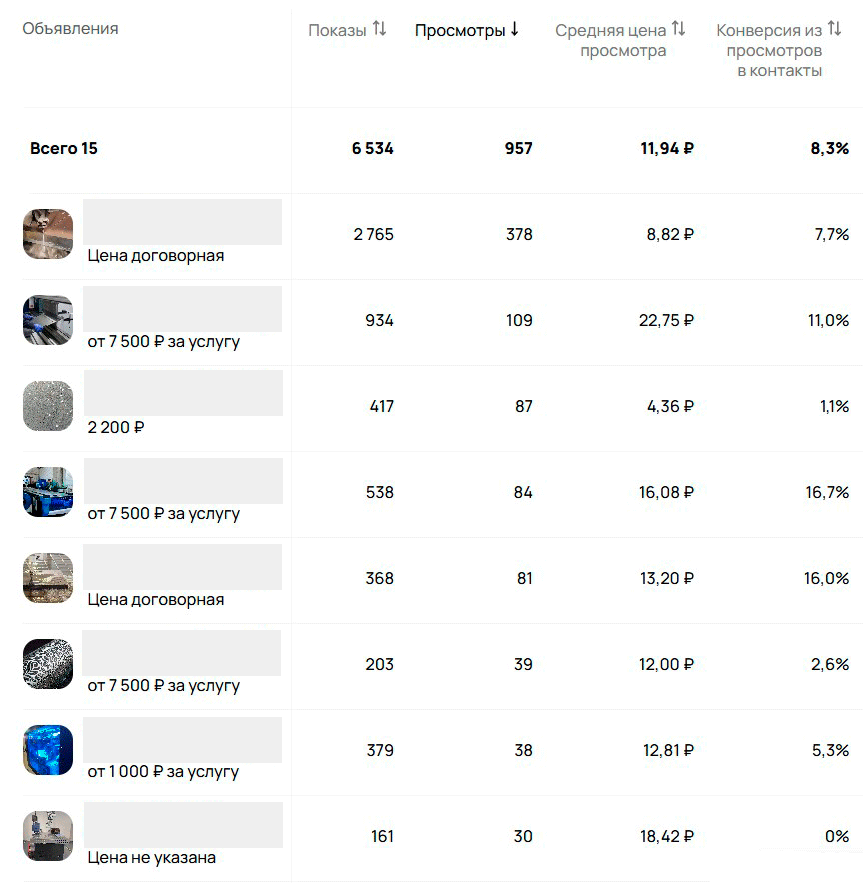863x883 pixels.
Task: Click the Объявления column heading
Action: [x=70, y=29]
